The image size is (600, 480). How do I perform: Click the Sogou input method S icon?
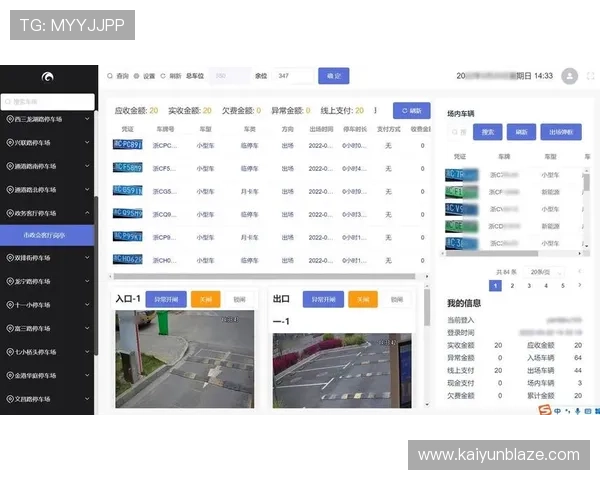(x=545, y=410)
